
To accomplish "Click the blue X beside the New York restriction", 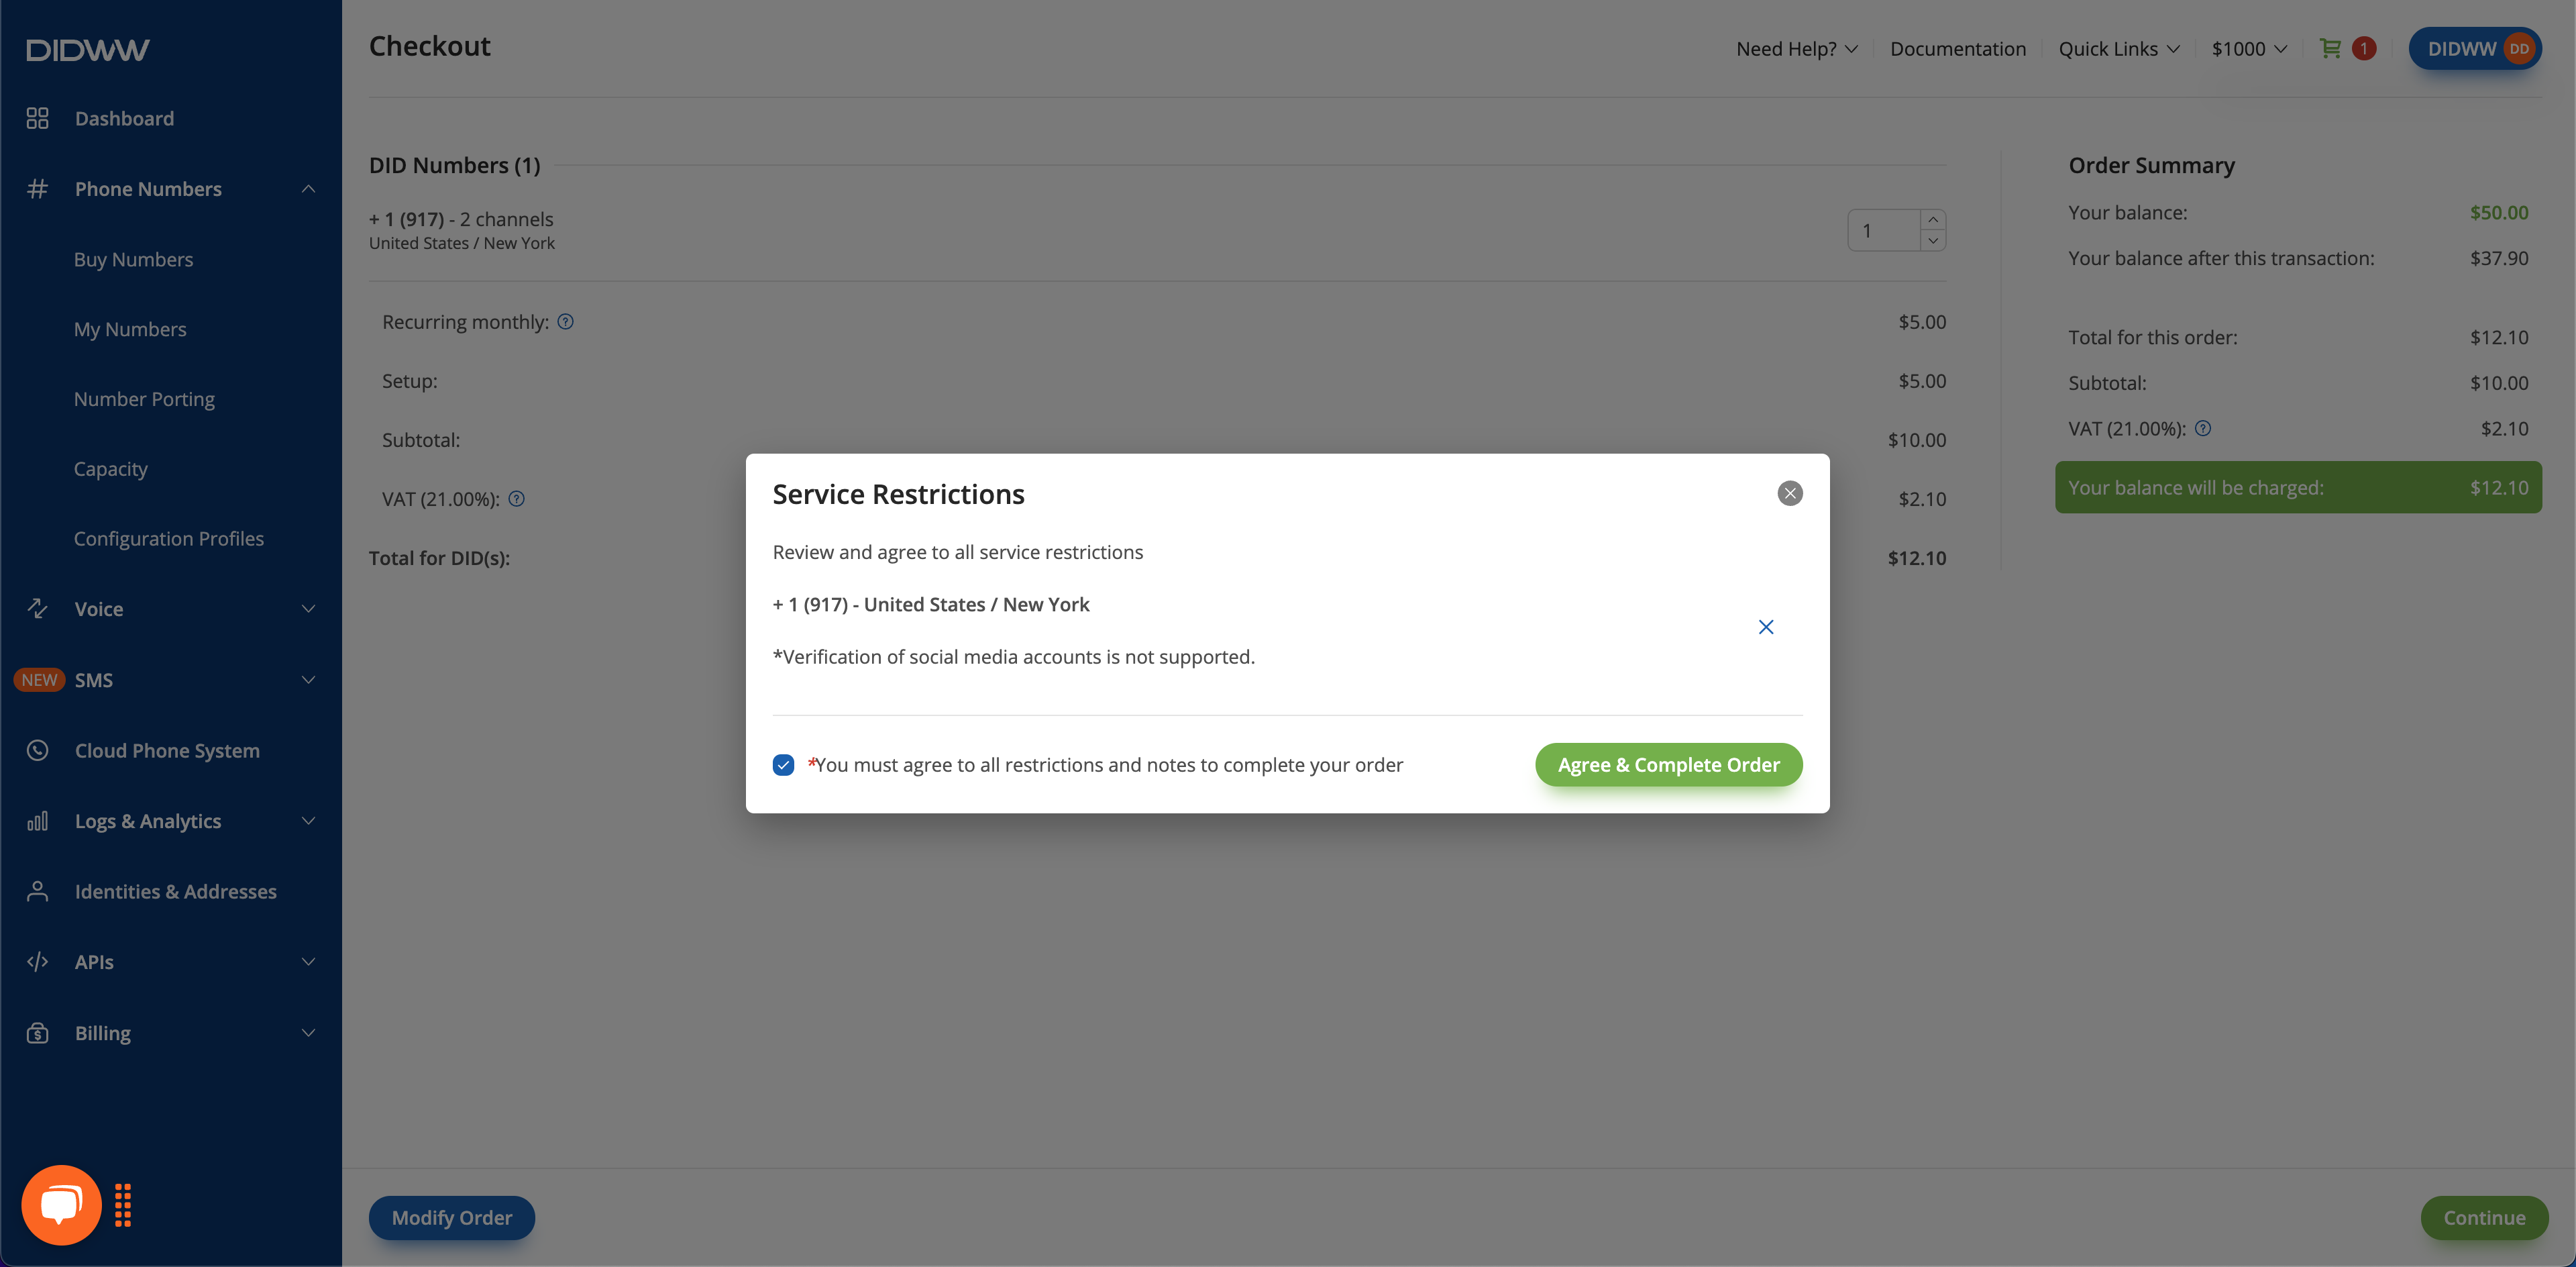I will point(1766,627).
